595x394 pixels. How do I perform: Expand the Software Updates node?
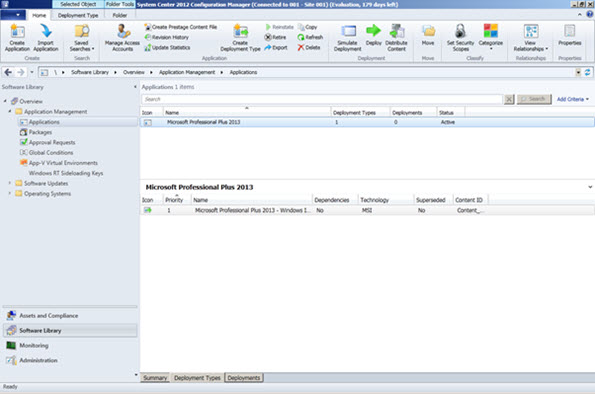10,183
